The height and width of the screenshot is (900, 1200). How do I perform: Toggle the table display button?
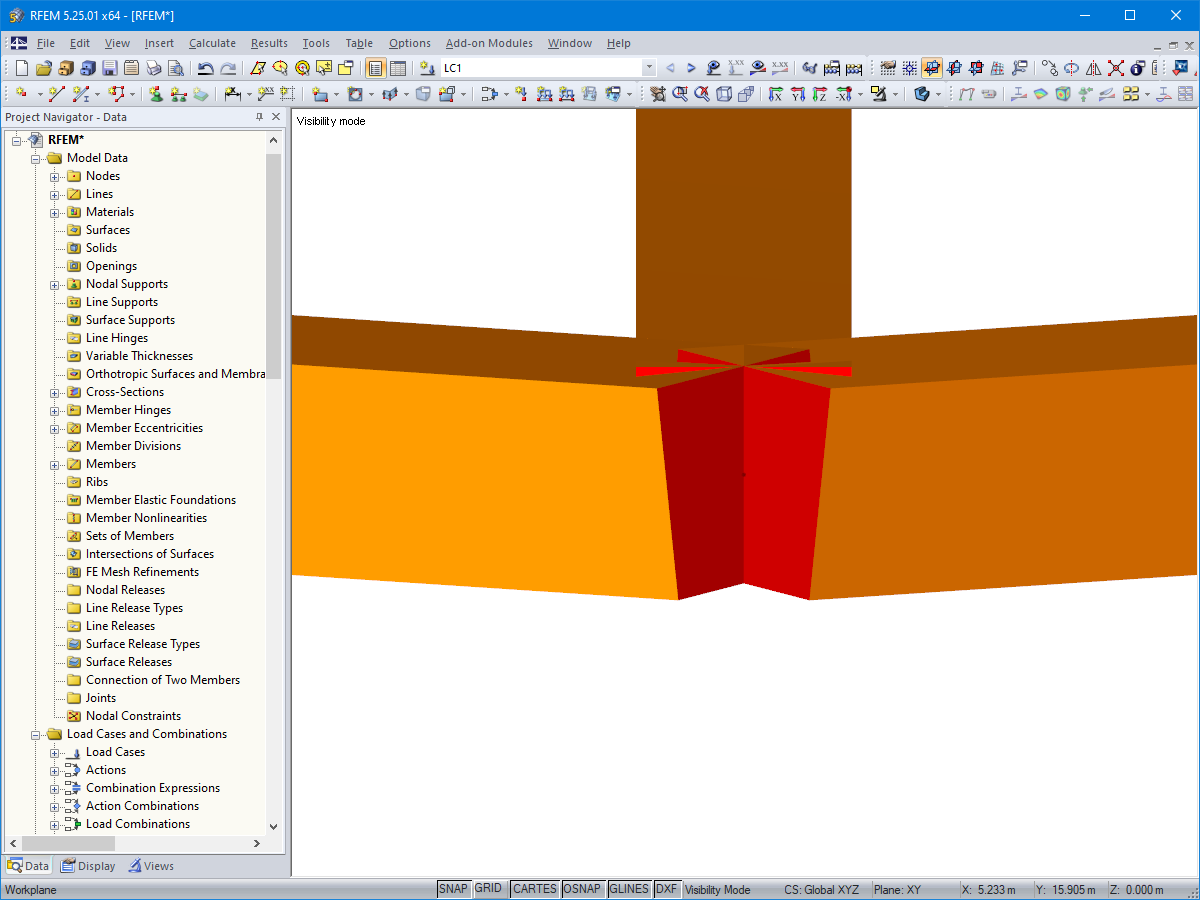pyautogui.click(x=398, y=68)
